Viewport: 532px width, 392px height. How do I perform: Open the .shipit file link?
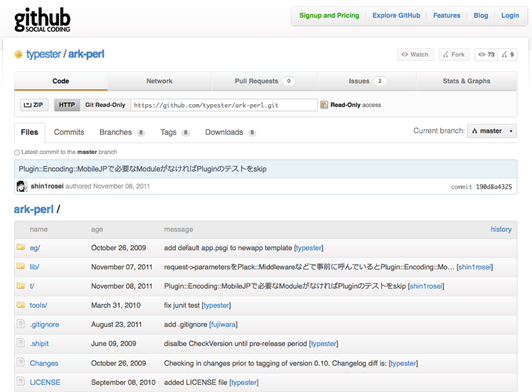(39, 344)
